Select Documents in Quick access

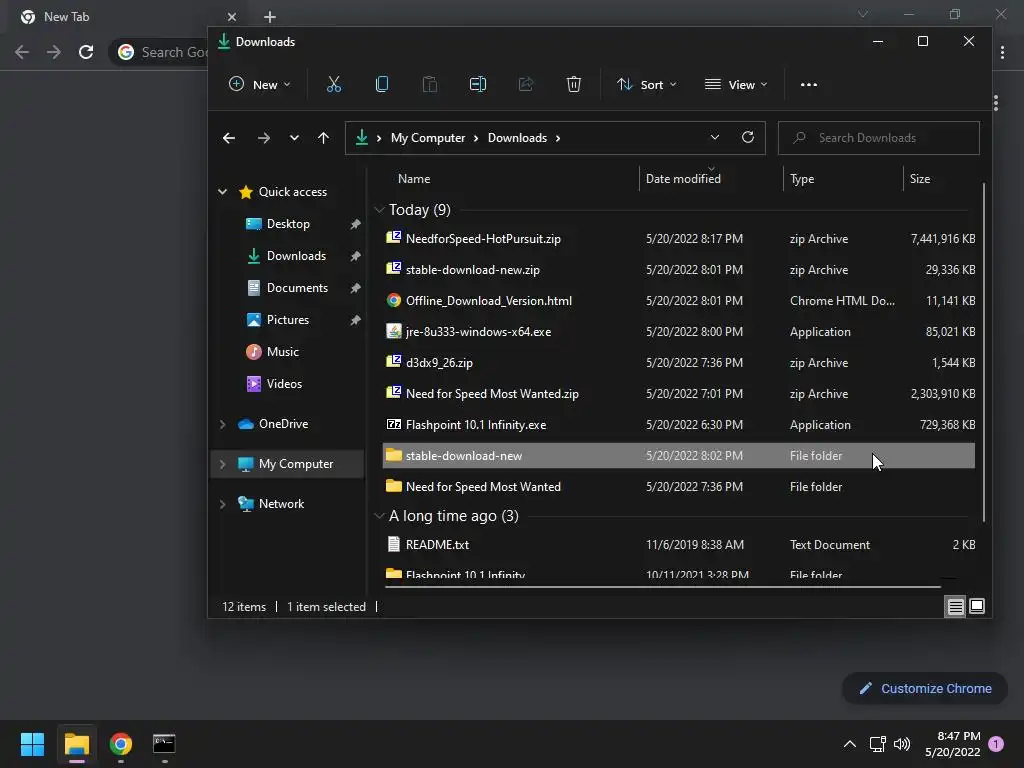297,288
